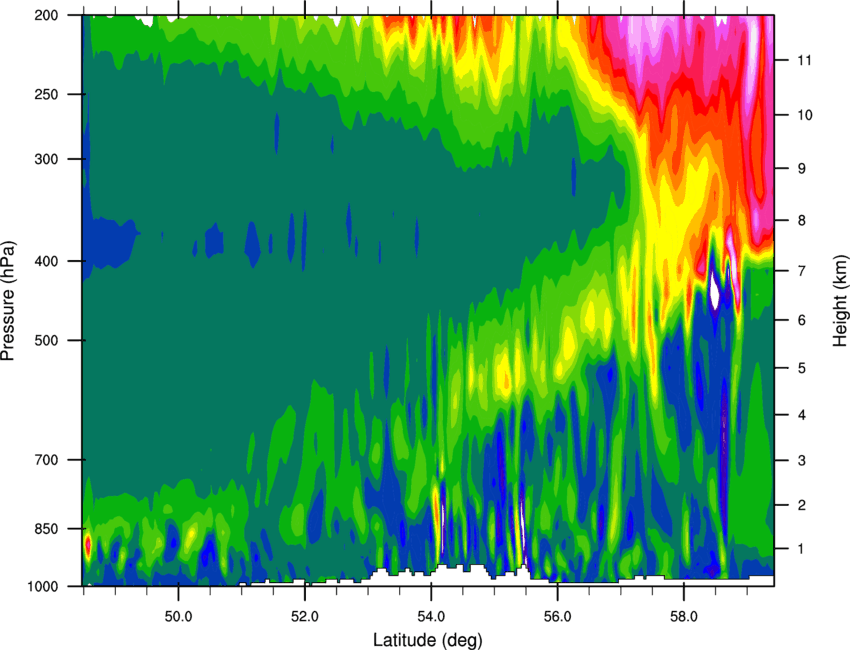The width and height of the screenshot is (850, 650).
Task: Click the 9 km height label
Action: click(802, 169)
